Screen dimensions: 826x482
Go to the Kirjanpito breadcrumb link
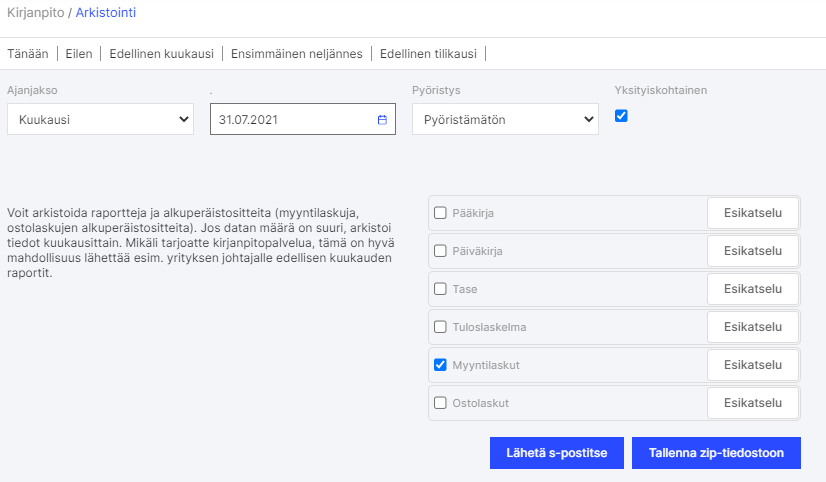tap(35, 13)
